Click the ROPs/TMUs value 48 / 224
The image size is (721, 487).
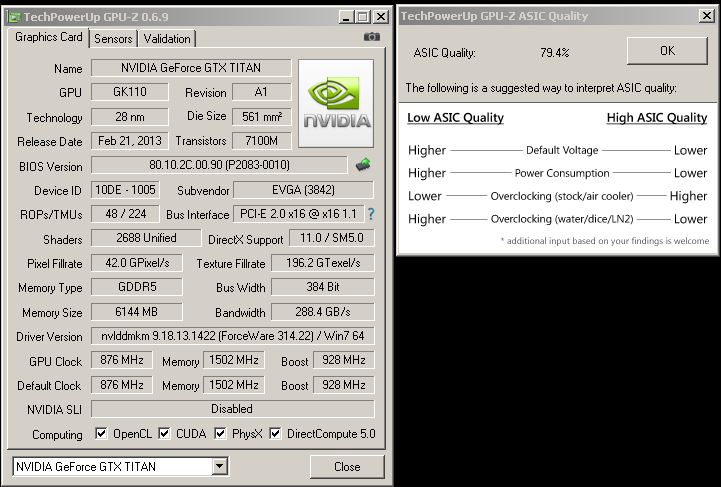tap(125, 213)
